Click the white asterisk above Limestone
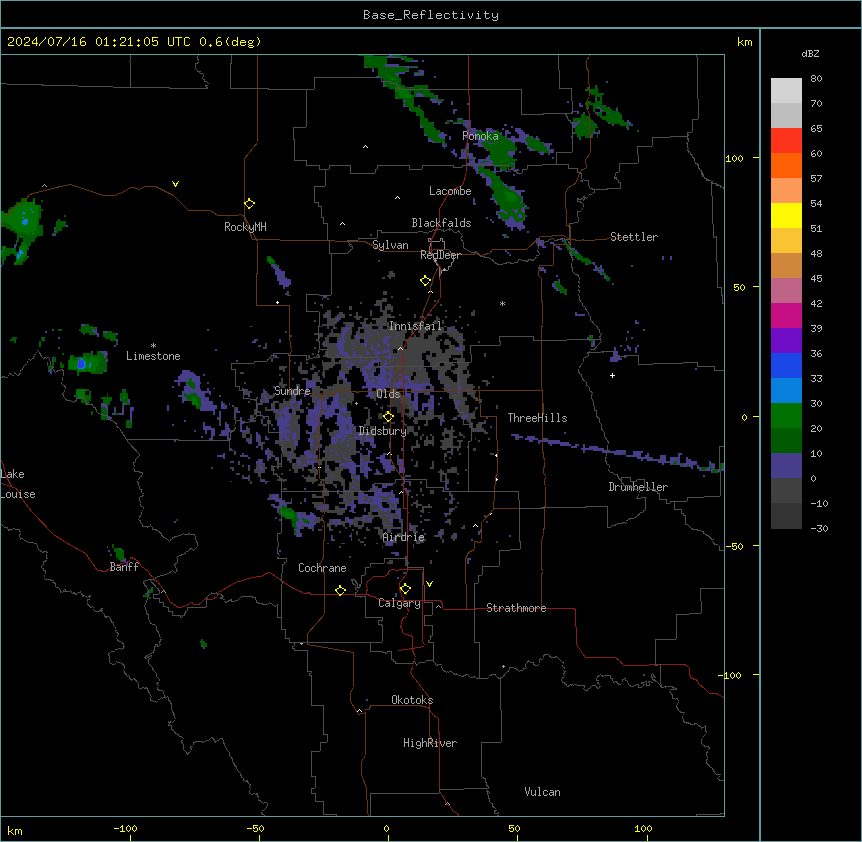Image resolution: width=862 pixels, height=842 pixels. pos(153,346)
